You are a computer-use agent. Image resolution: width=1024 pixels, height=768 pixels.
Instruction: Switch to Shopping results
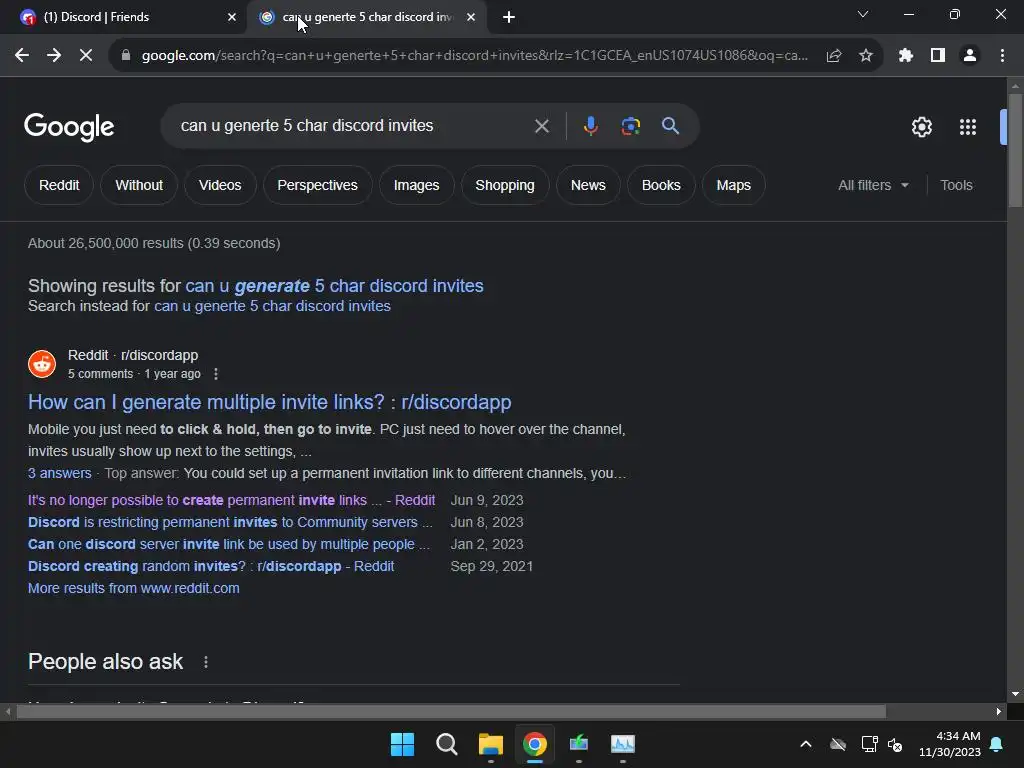pyautogui.click(x=505, y=185)
